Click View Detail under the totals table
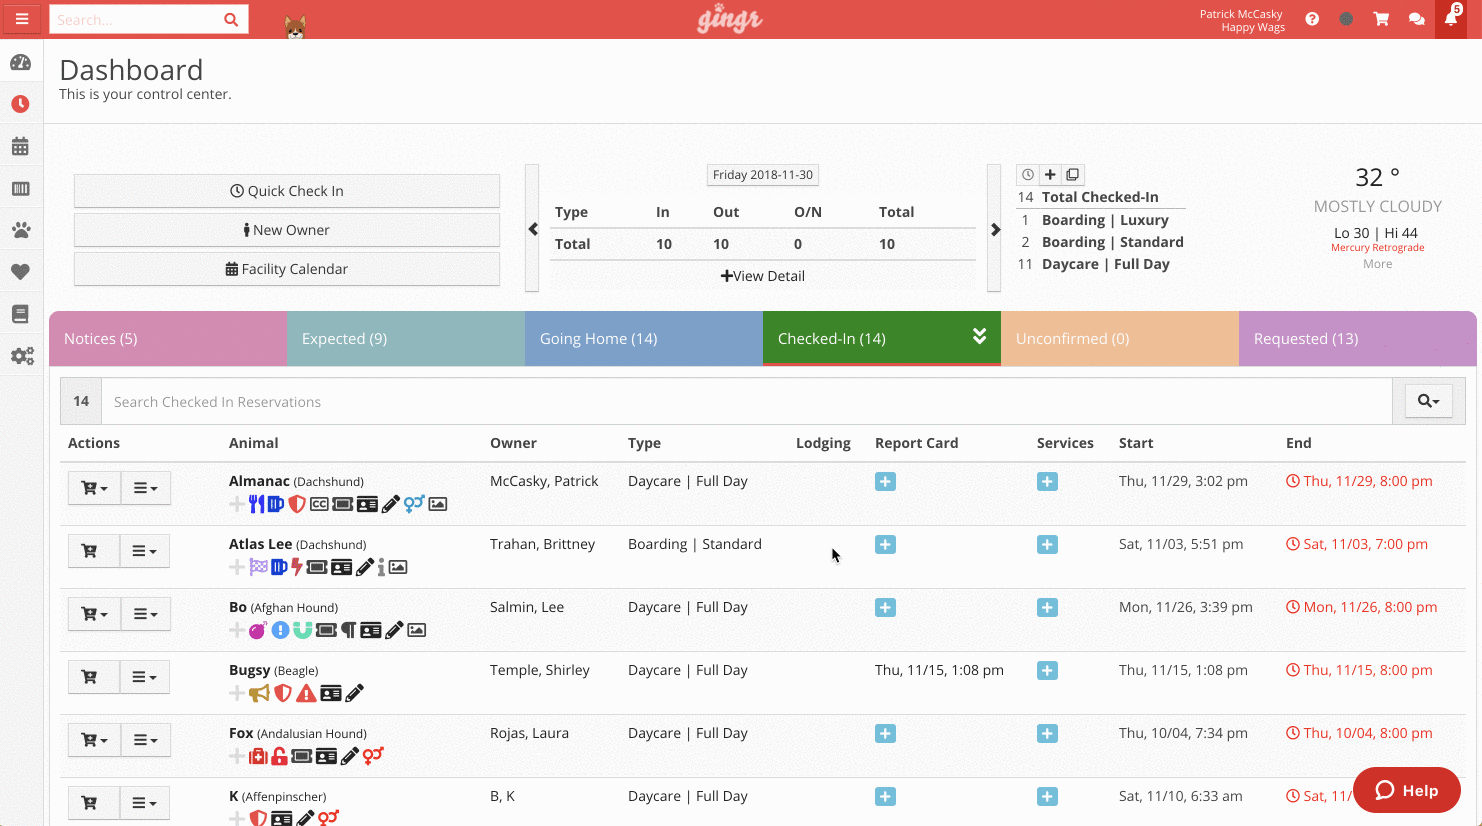The width and height of the screenshot is (1482, 826). pos(762,275)
